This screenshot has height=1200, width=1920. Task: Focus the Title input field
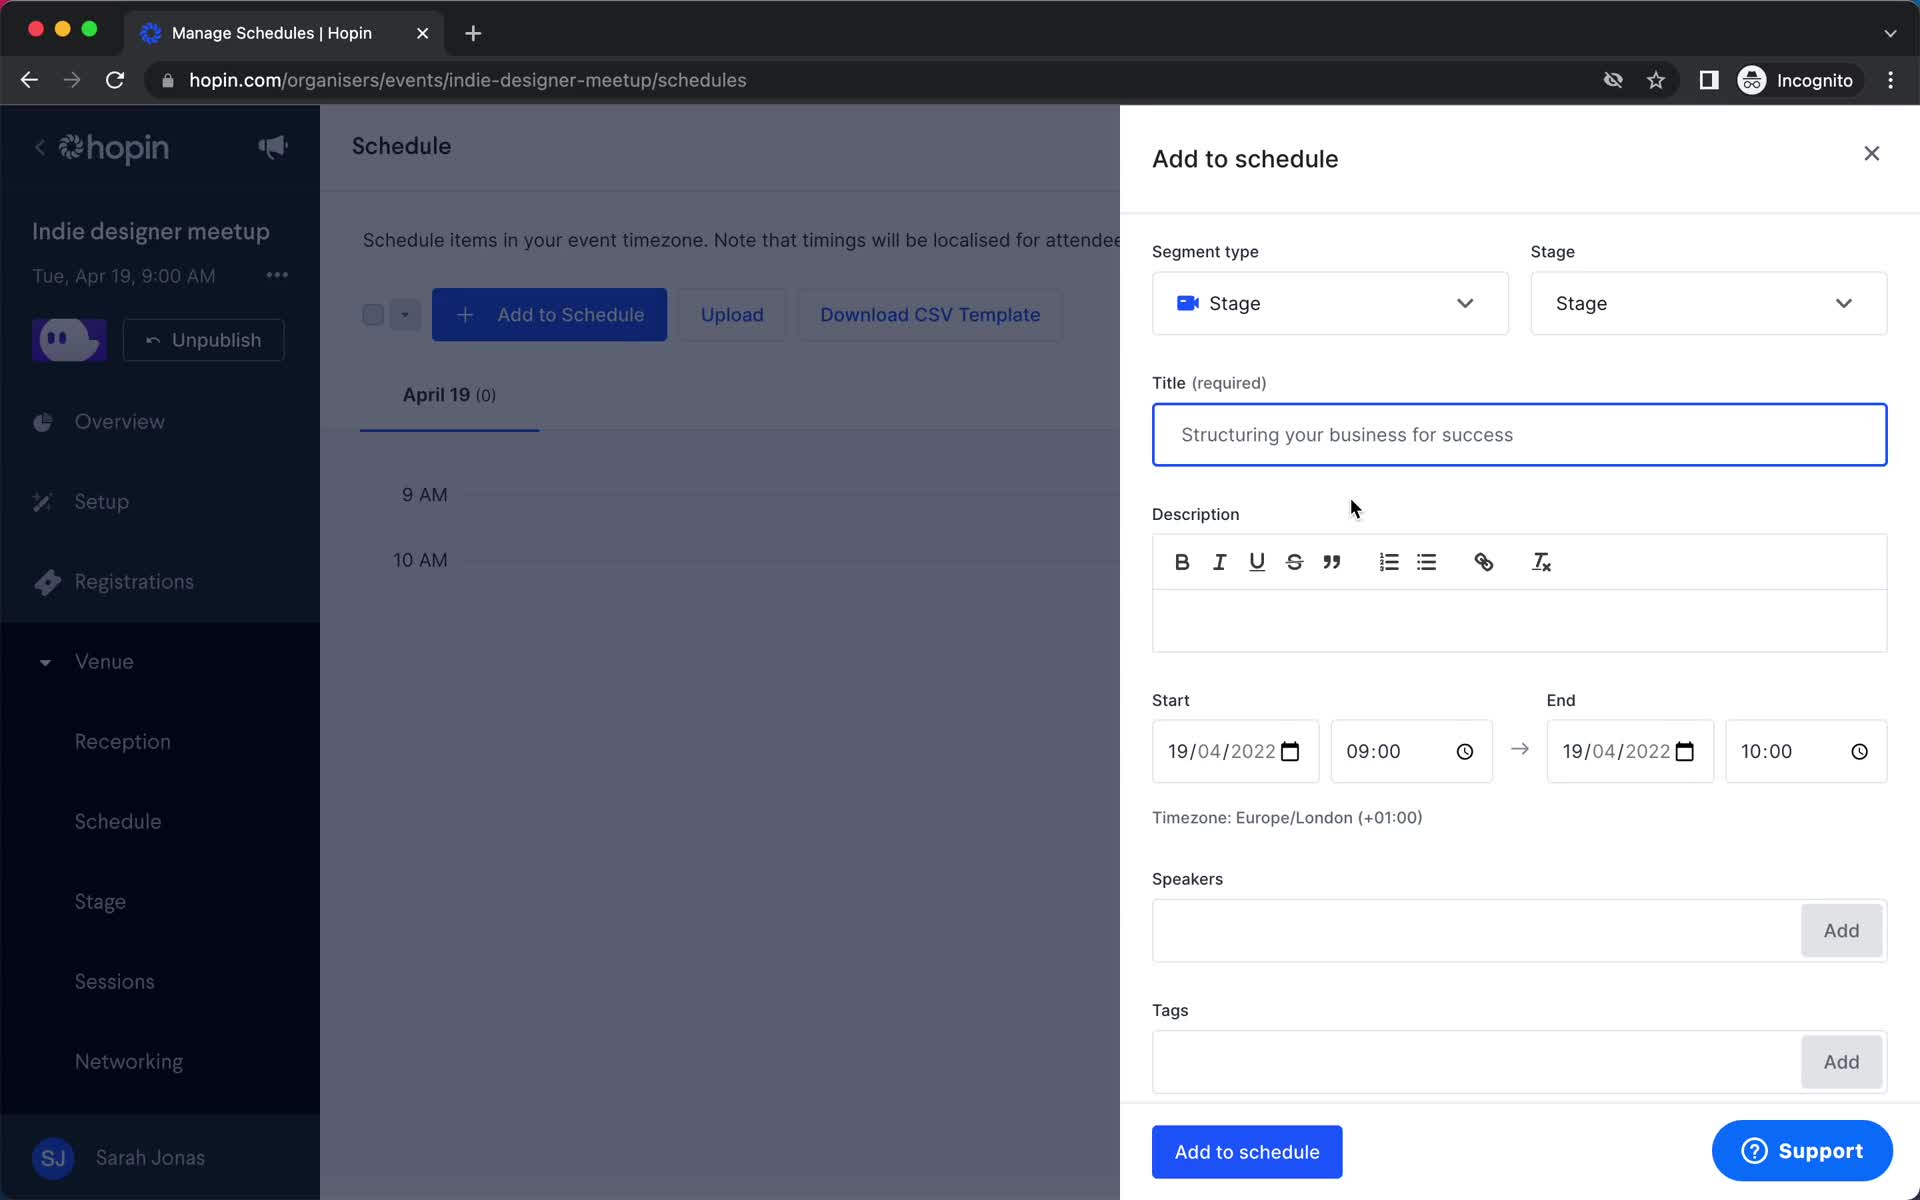1519,435
